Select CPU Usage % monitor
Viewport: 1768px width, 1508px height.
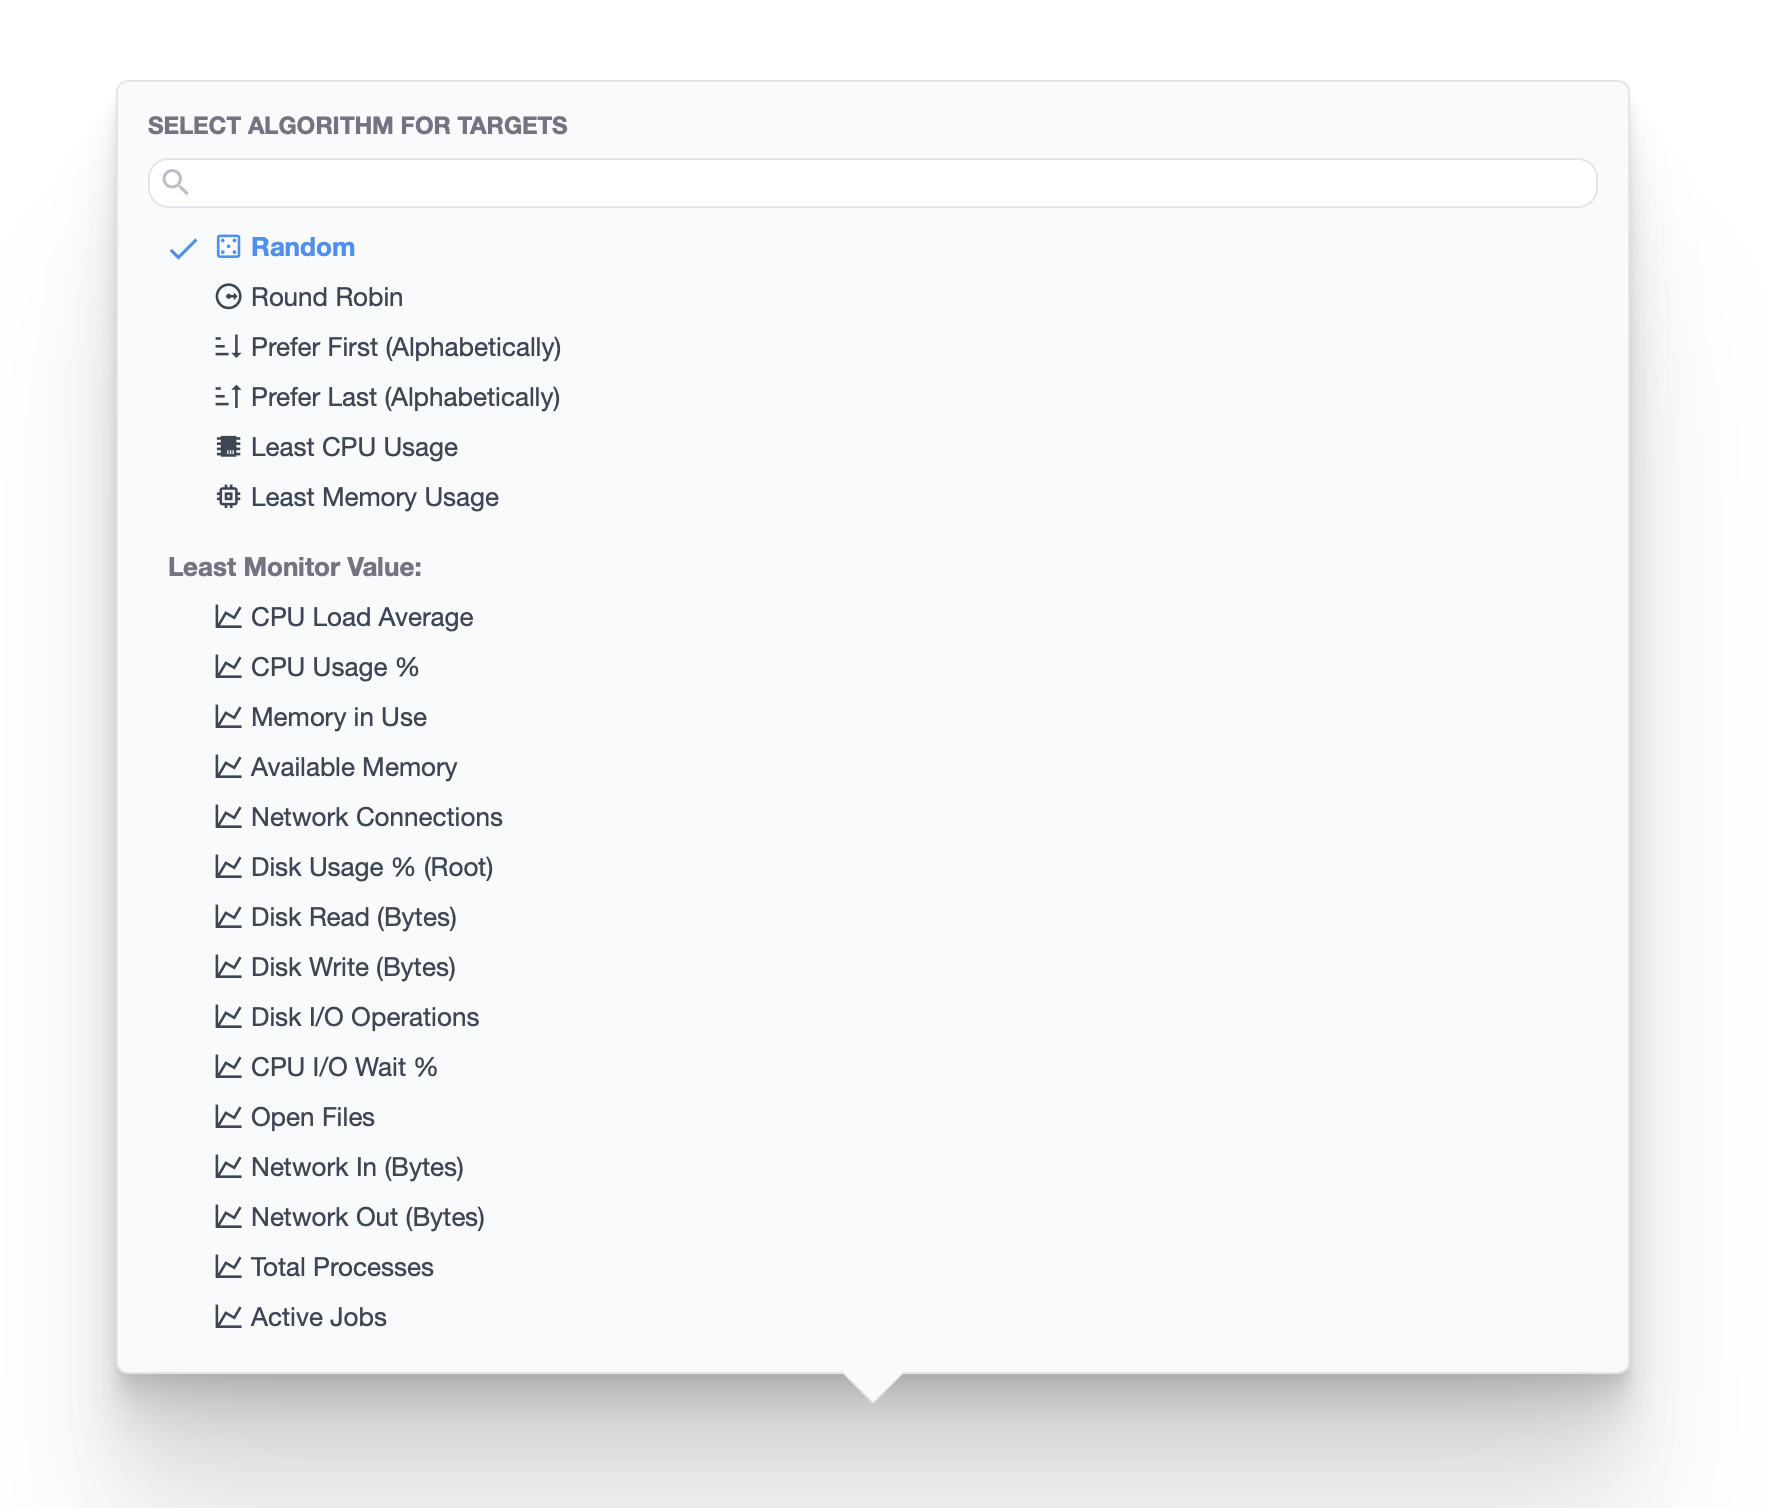tap(334, 667)
